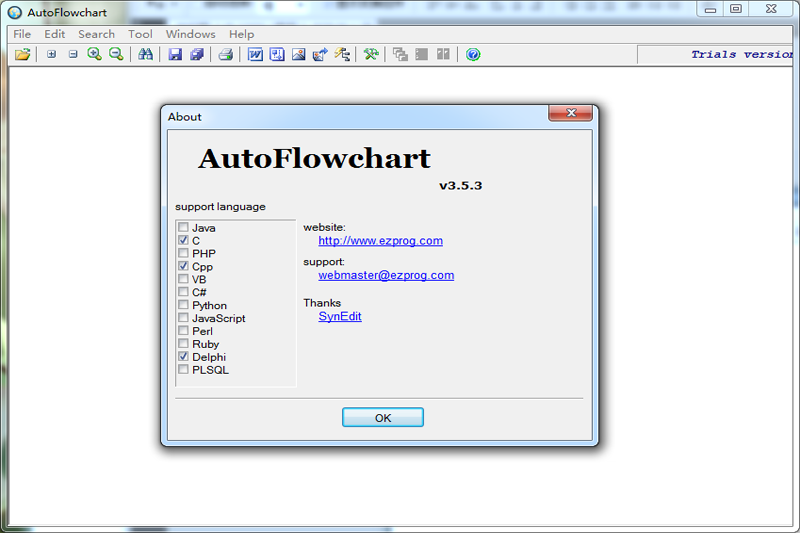This screenshot has width=800, height=533.
Task: Open help with the blue question icon
Action: (x=473, y=54)
